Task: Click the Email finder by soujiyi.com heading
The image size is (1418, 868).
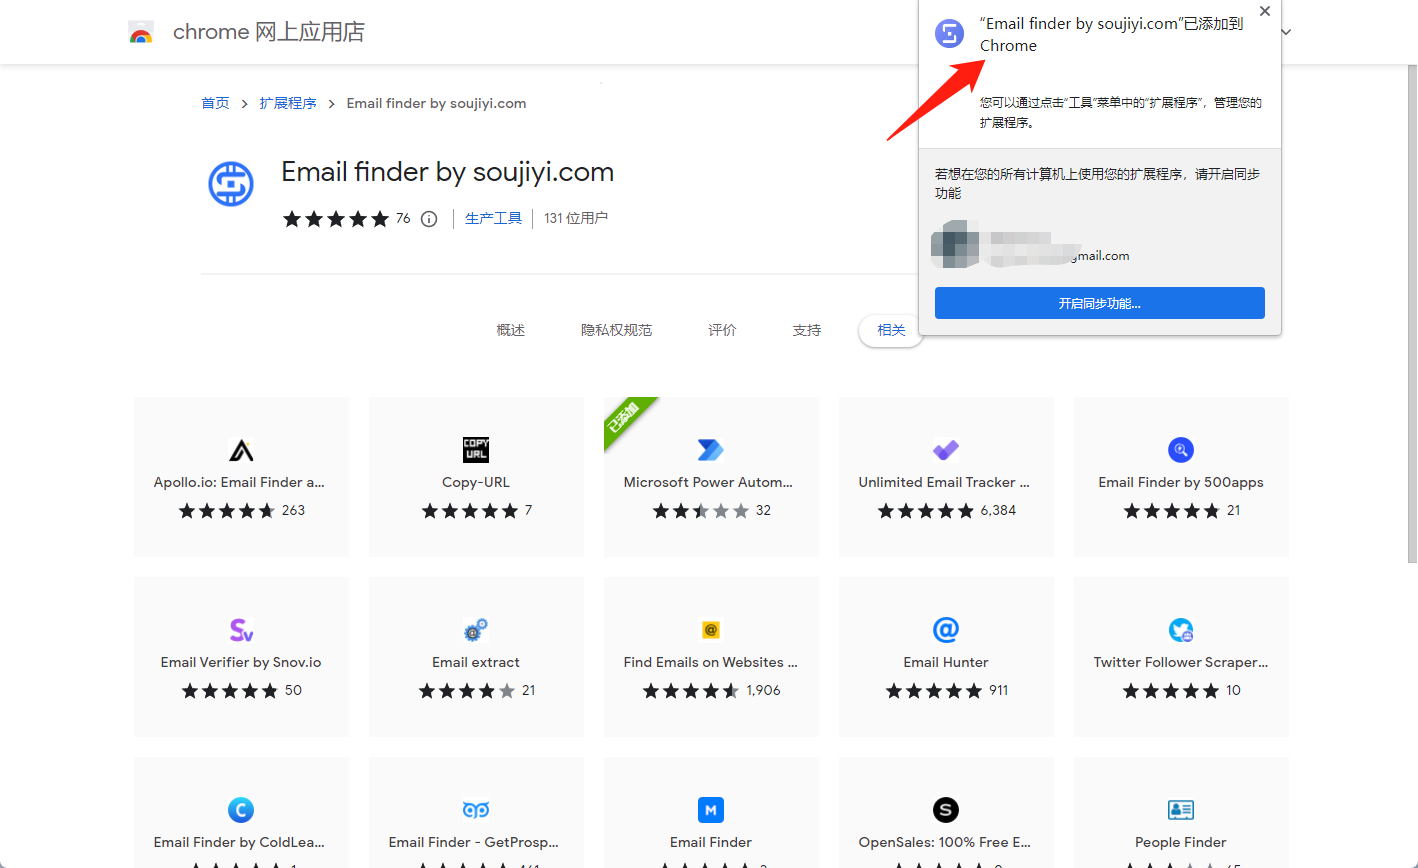Action: [447, 172]
